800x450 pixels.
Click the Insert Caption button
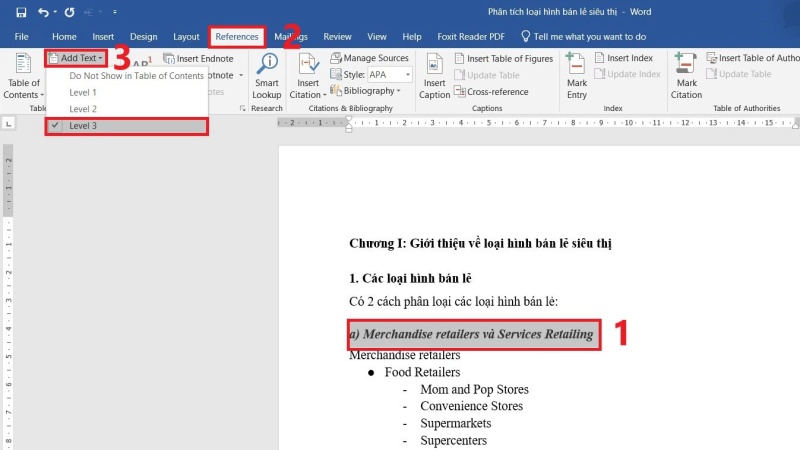[434, 76]
